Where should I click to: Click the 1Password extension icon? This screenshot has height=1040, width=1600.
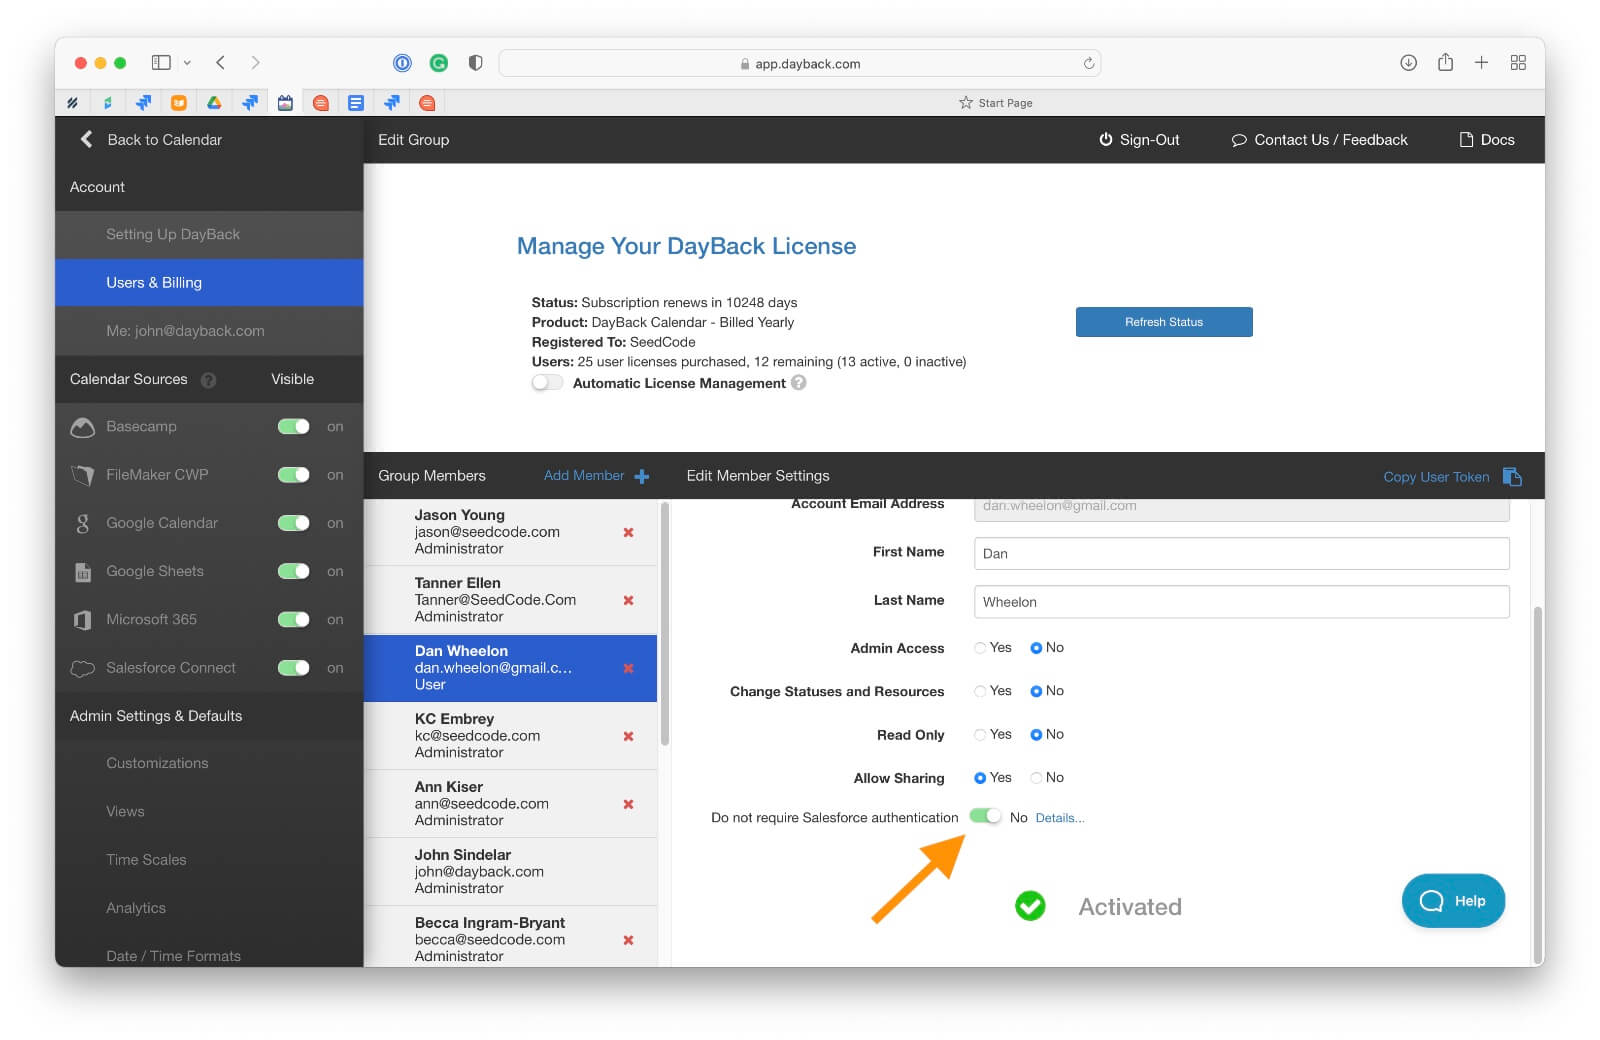(x=402, y=63)
